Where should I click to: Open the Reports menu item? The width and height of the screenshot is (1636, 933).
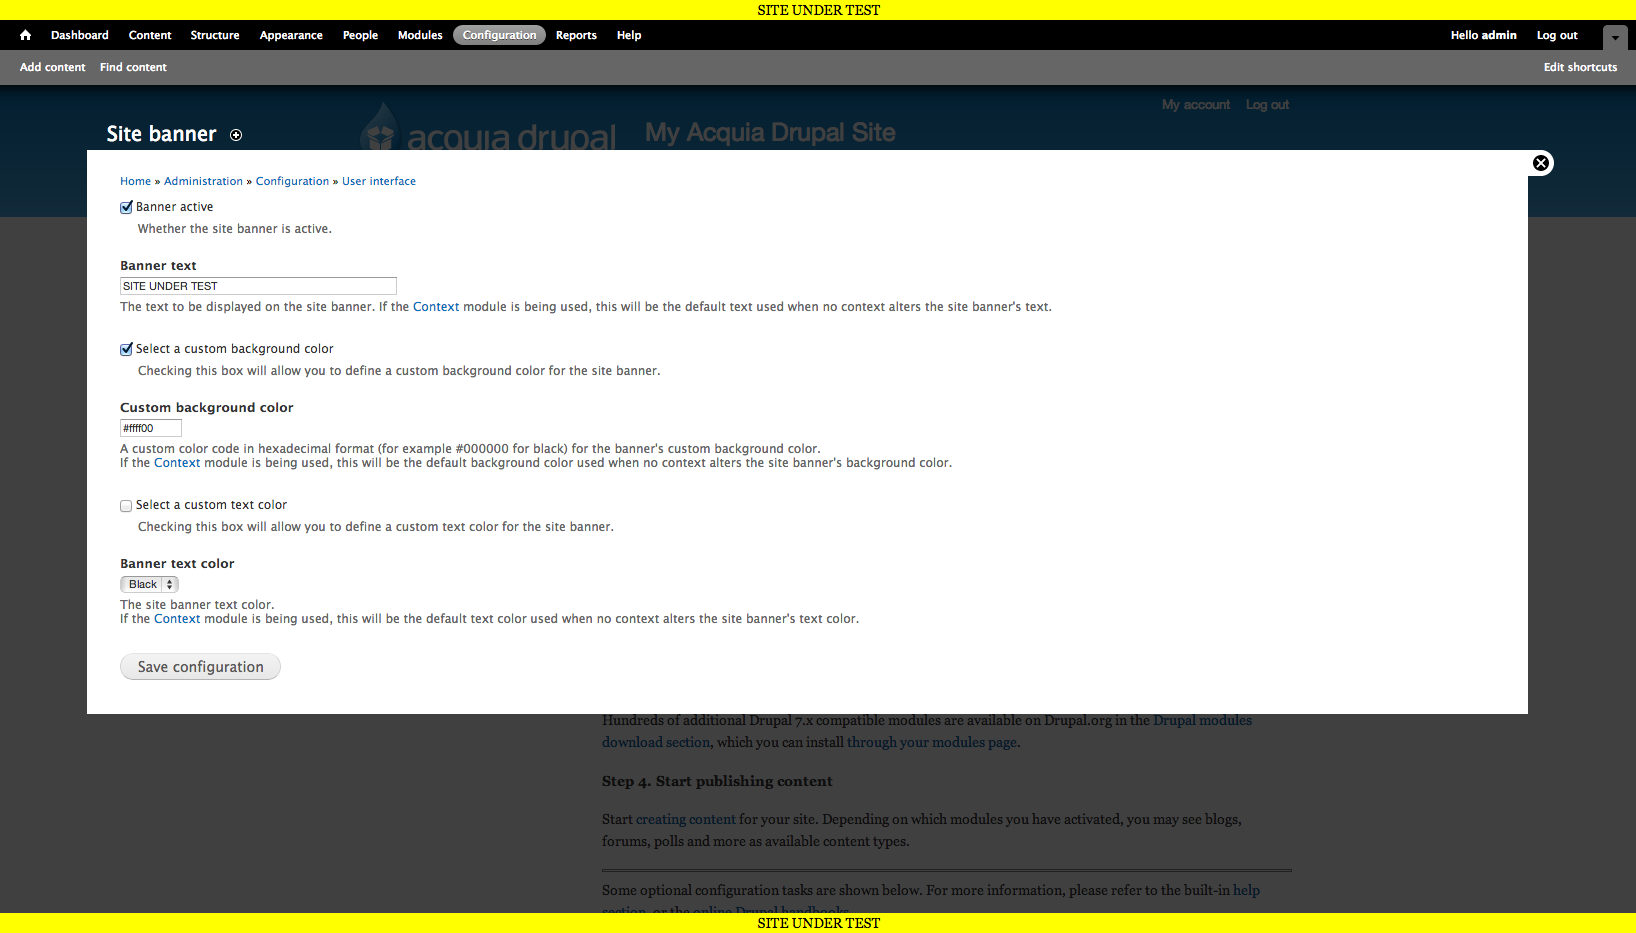pyautogui.click(x=576, y=35)
